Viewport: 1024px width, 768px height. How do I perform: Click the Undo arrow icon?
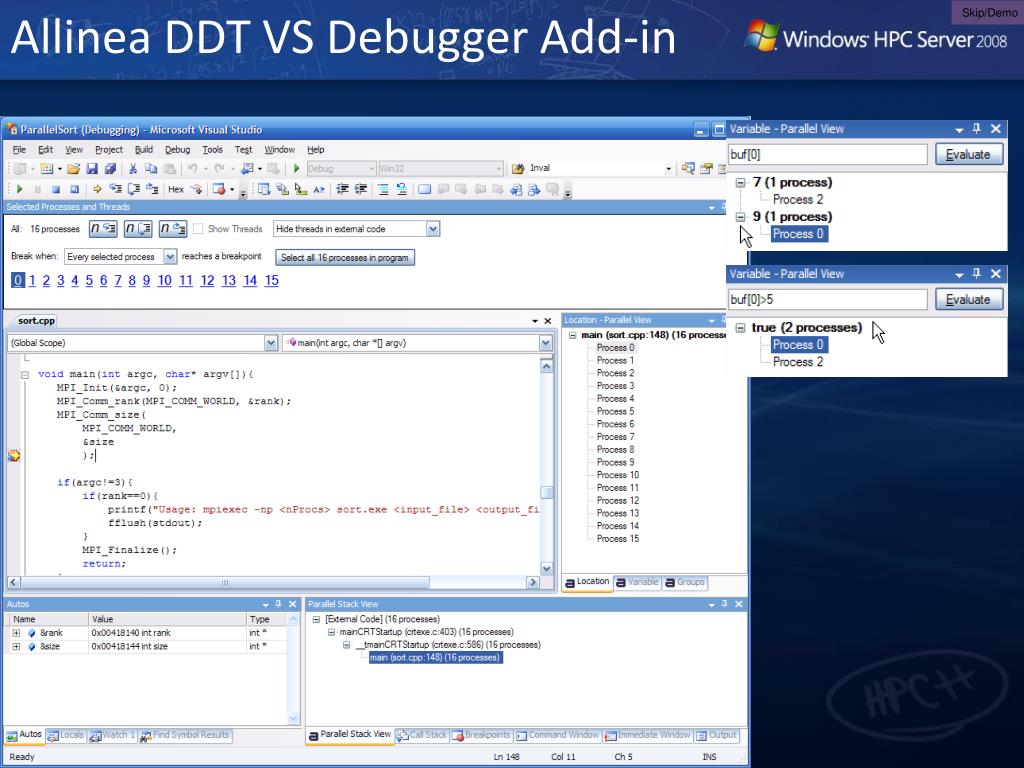point(192,168)
